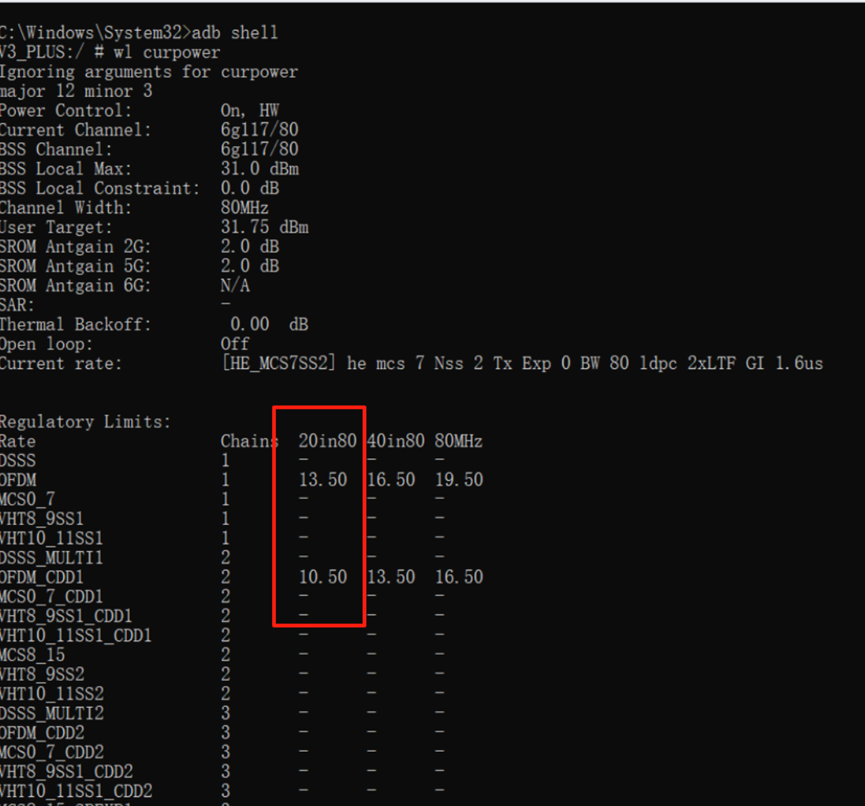This screenshot has height=806, width=865.
Task: Click the 'Current Channel' value 6g117/80
Action: pos(259,130)
